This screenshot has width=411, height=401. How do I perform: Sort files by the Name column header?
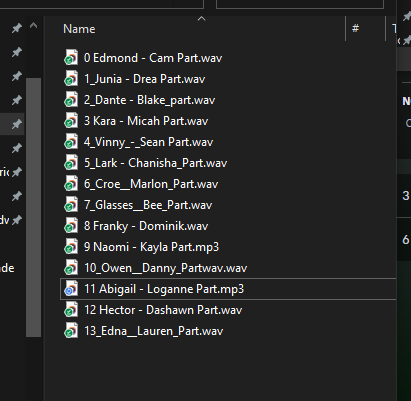coord(79,29)
